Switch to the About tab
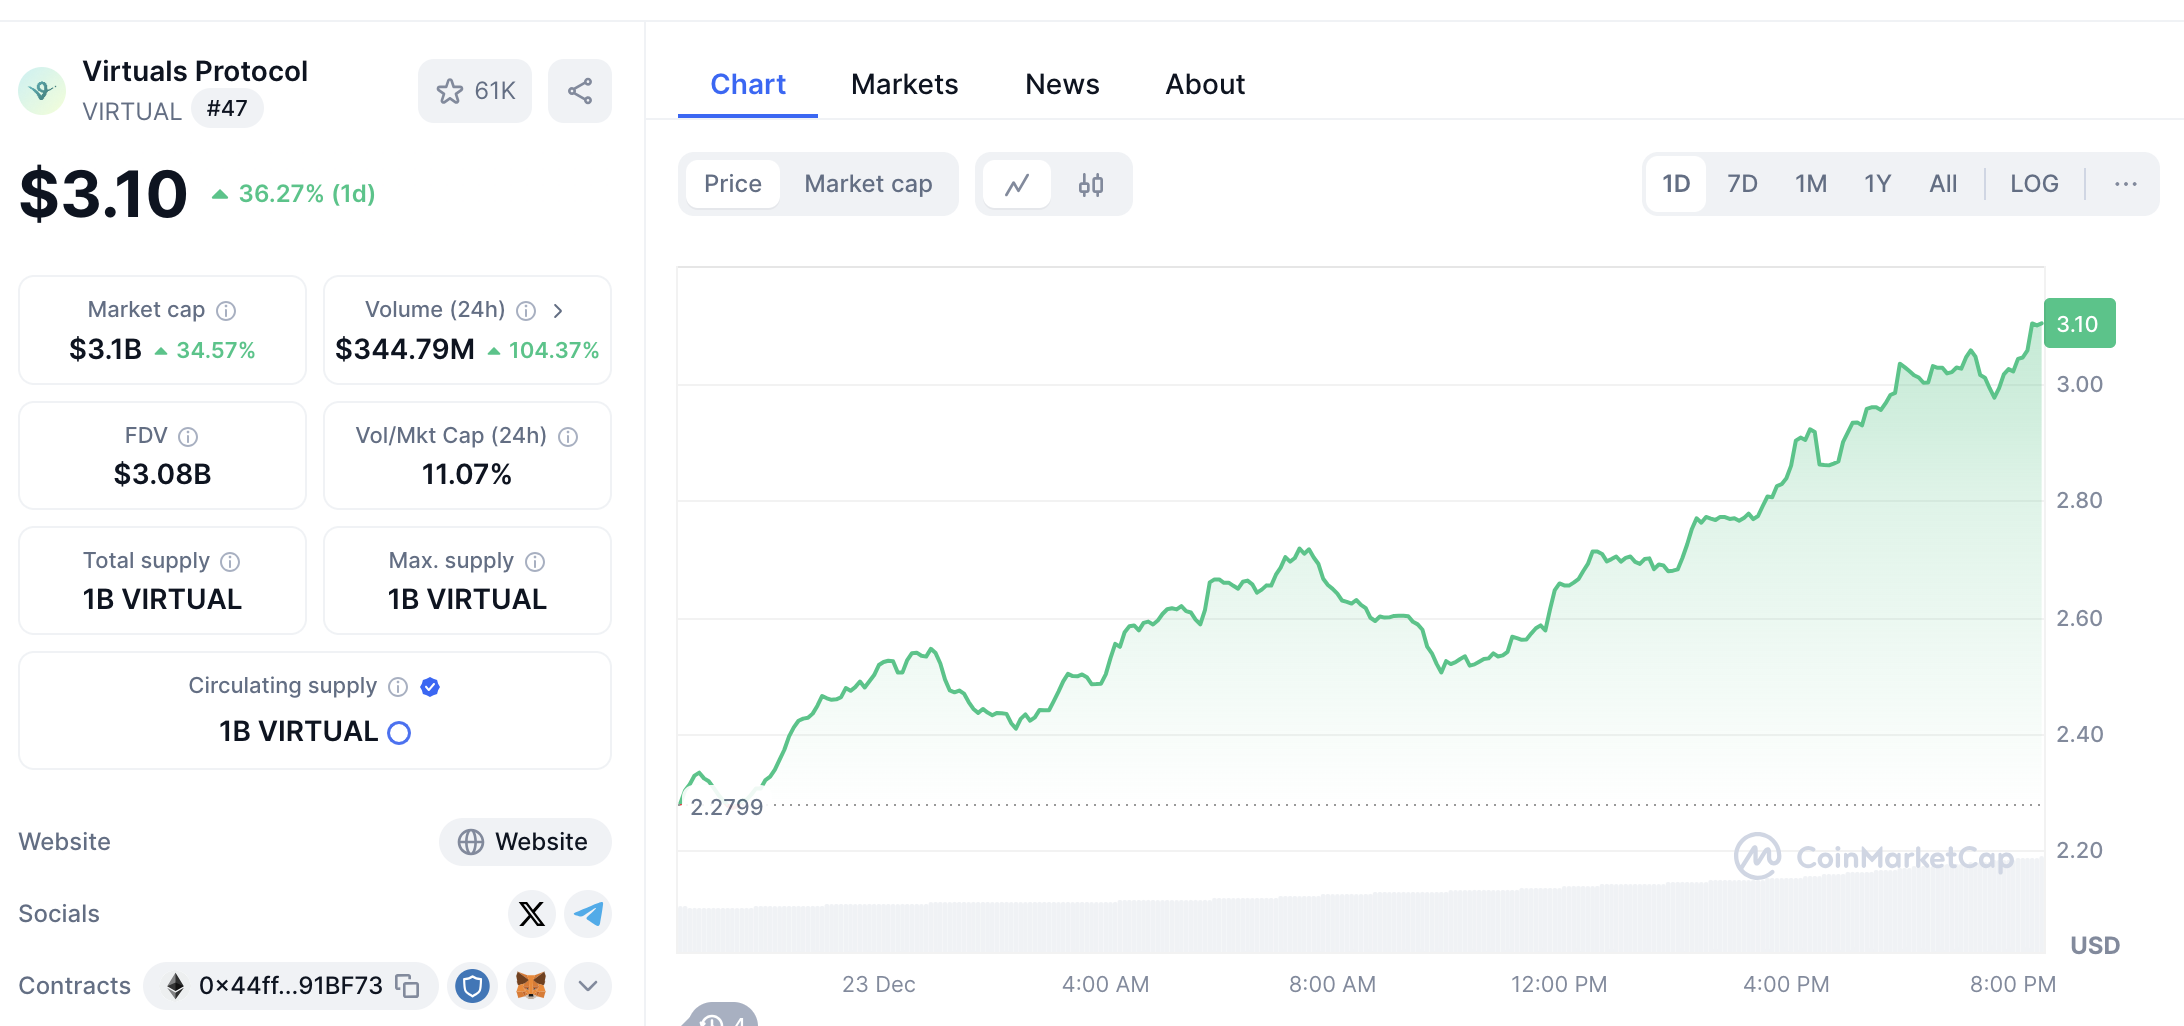 [x=1205, y=85]
